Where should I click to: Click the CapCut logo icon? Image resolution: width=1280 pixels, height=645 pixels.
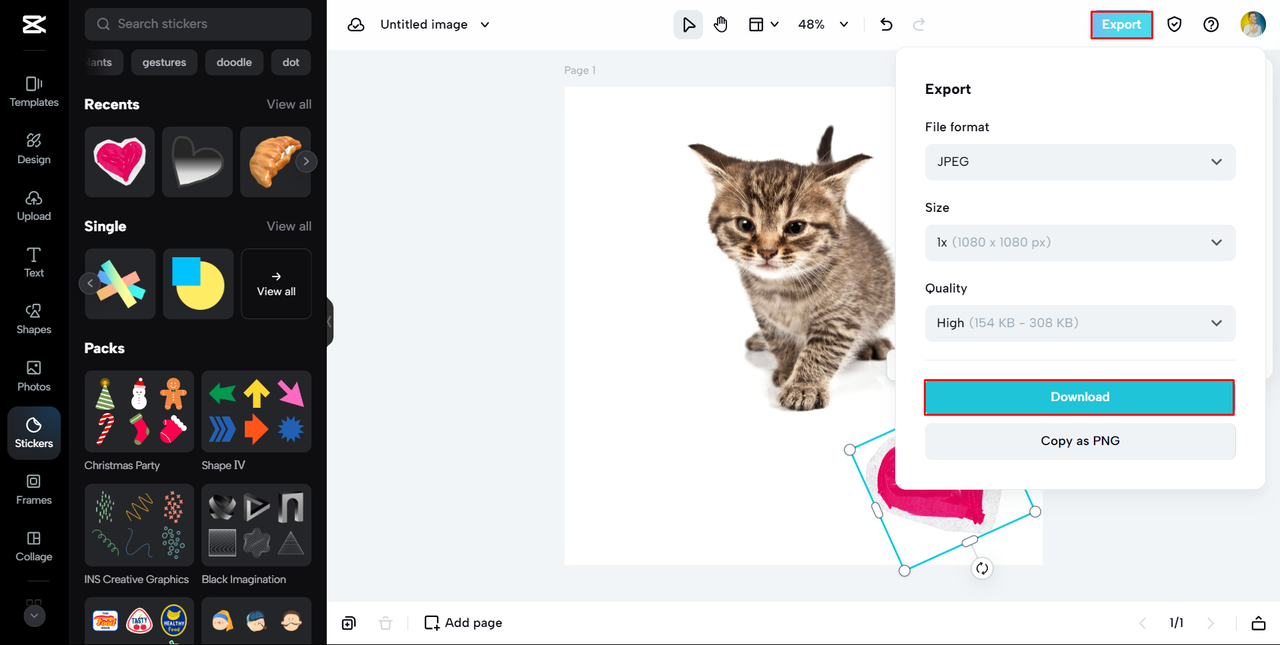[33, 25]
